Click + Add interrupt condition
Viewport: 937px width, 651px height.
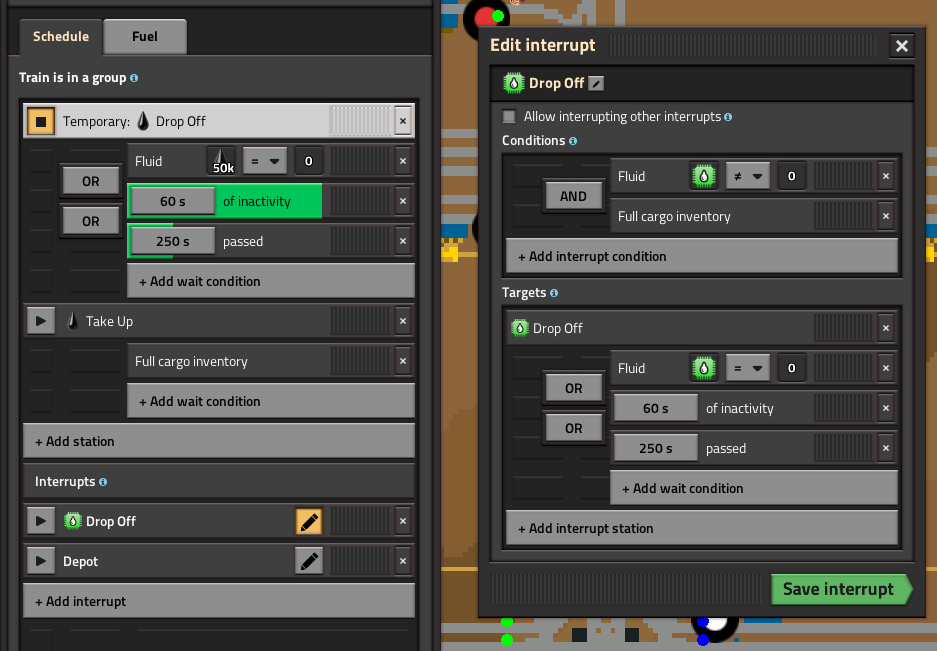pyautogui.click(x=702, y=256)
